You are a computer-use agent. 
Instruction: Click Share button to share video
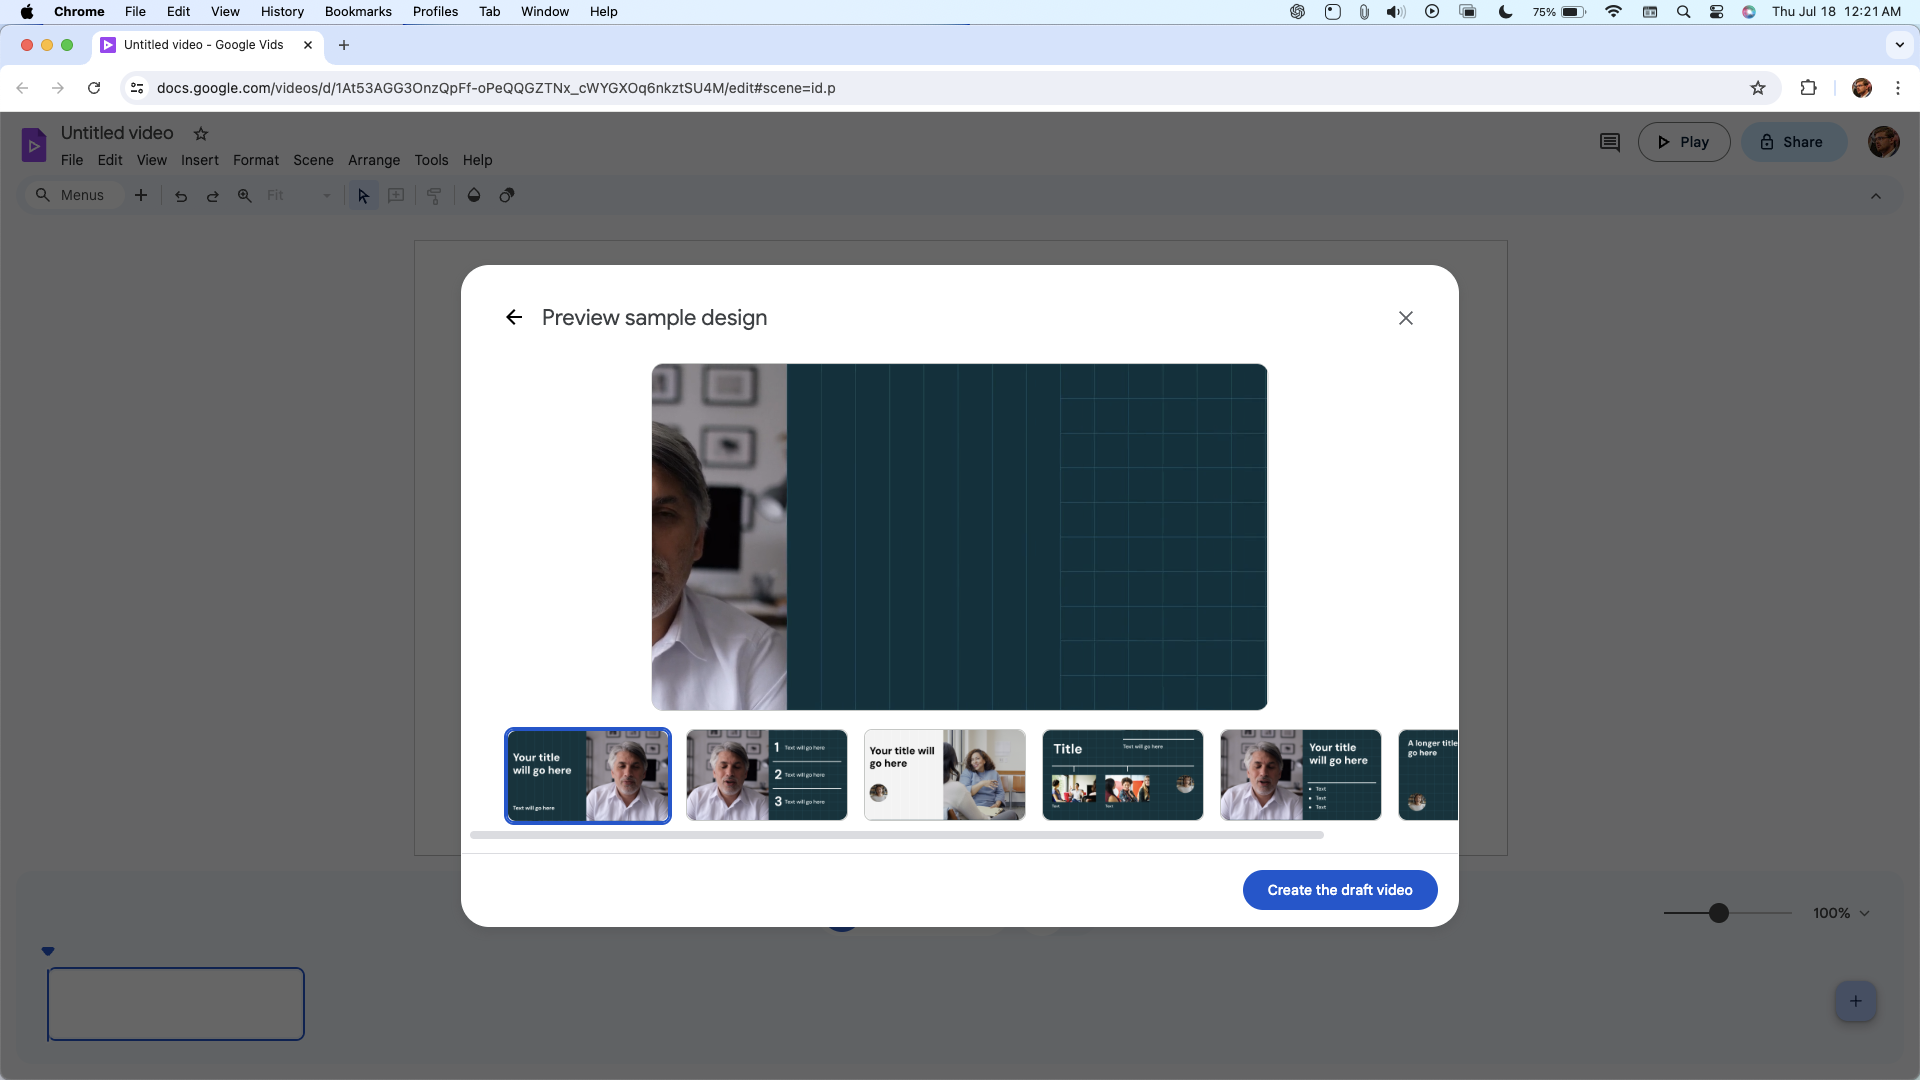[1791, 141]
